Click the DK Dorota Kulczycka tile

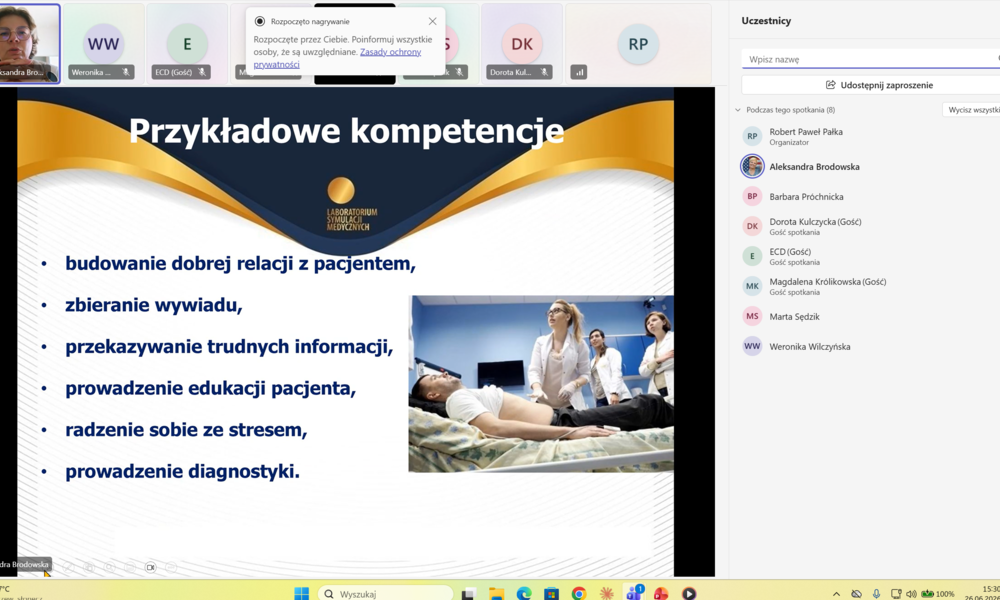[522, 44]
